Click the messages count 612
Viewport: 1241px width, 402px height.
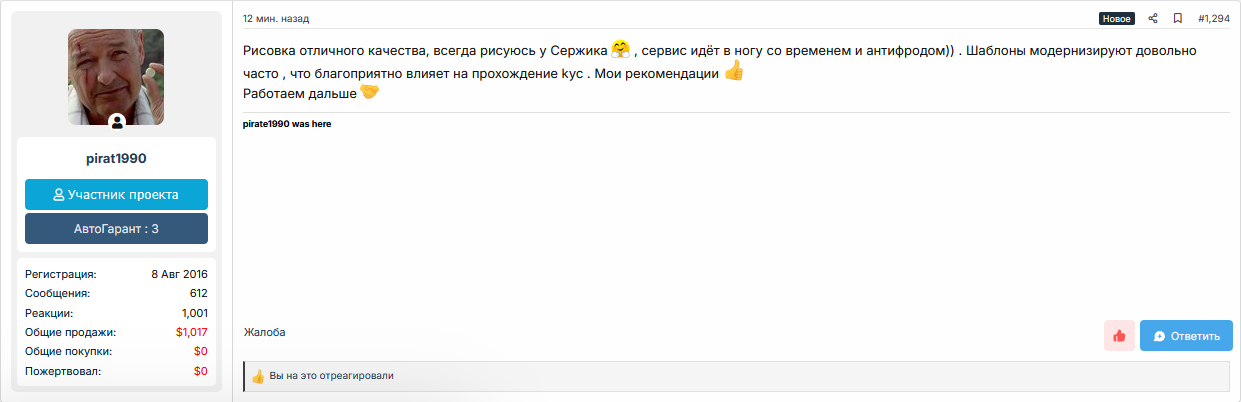coord(198,294)
